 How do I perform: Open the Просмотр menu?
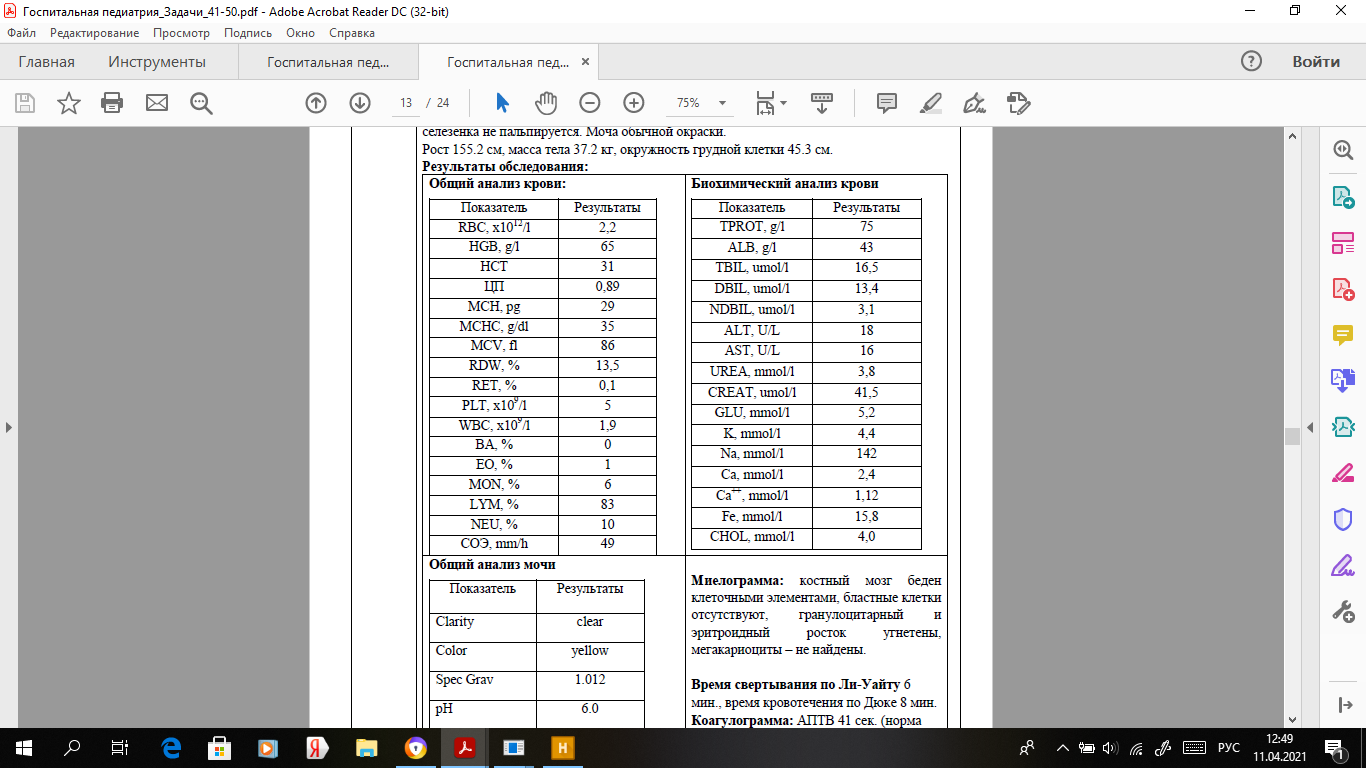(181, 33)
